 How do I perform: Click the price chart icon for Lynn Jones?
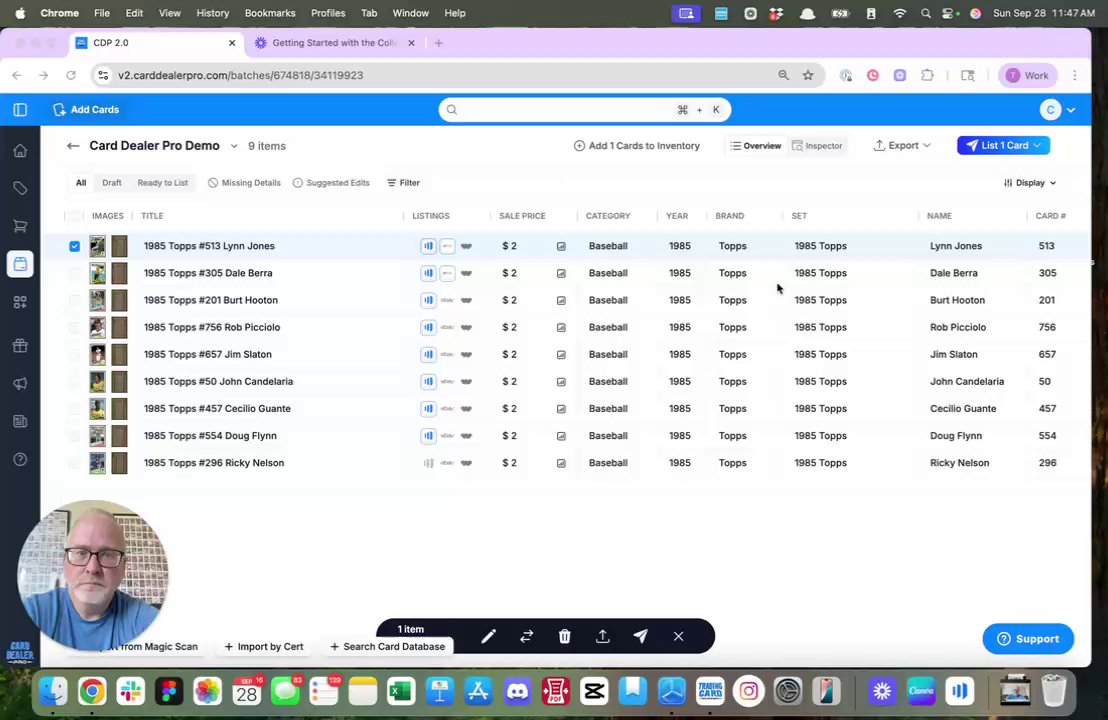[x=561, y=247]
